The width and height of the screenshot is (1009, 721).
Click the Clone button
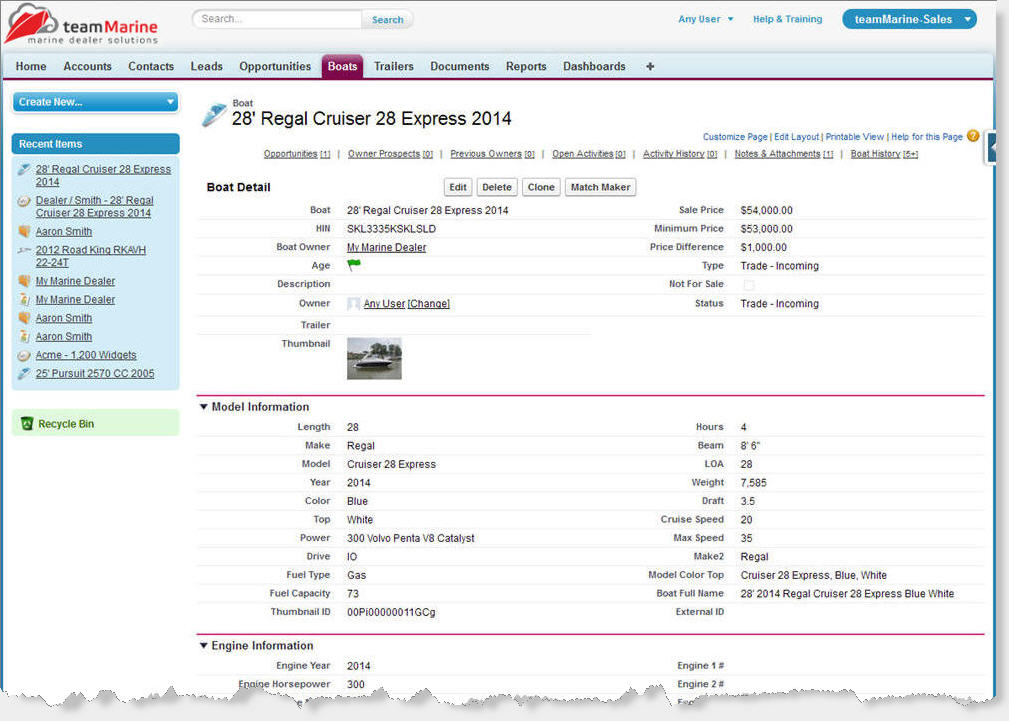pos(541,187)
